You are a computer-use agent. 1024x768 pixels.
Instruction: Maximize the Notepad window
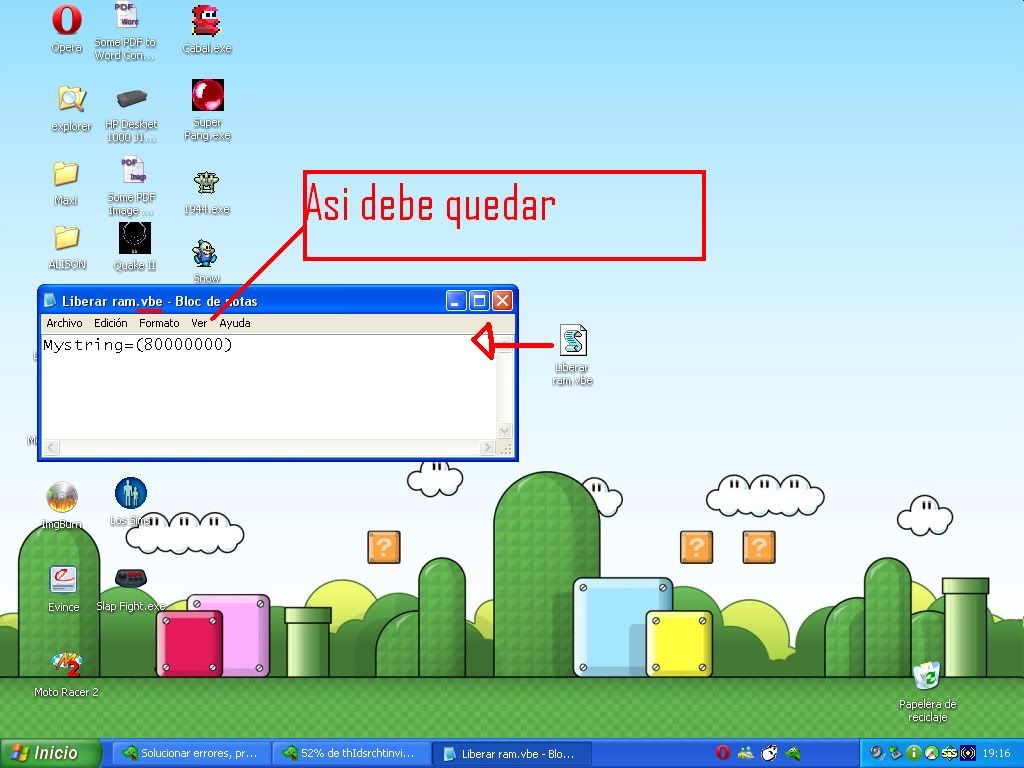click(x=479, y=300)
